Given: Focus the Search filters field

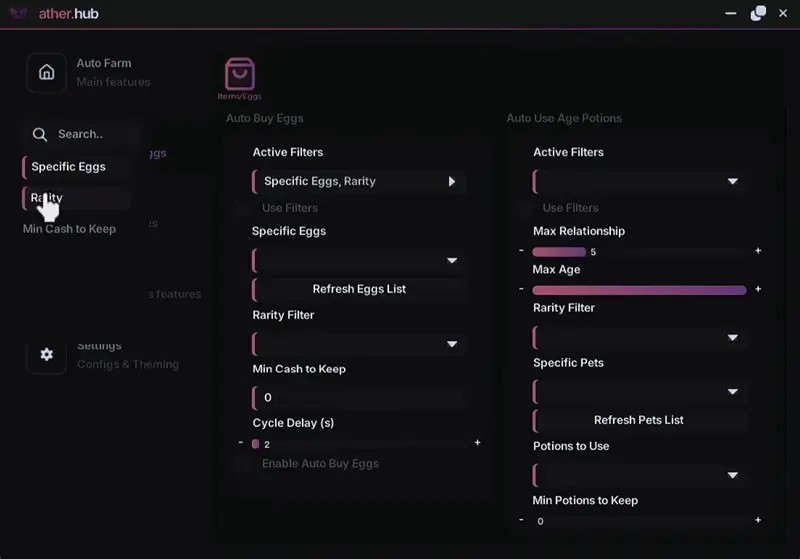Looking at the screenshot, I should point(82,135).
